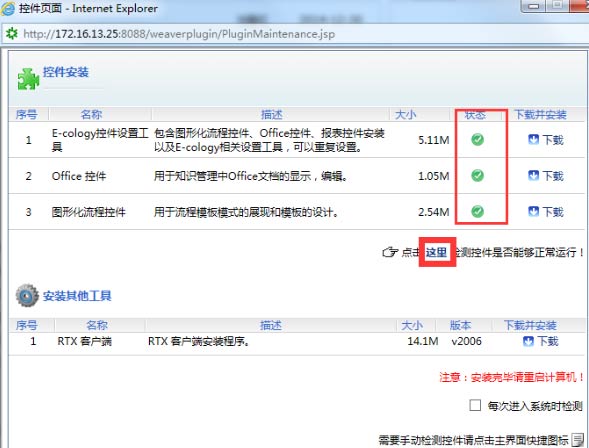Viewport: 589px width, 448px height.
Task: Click green status checkmark for E-cology row
Action: [x=477, y=140]
